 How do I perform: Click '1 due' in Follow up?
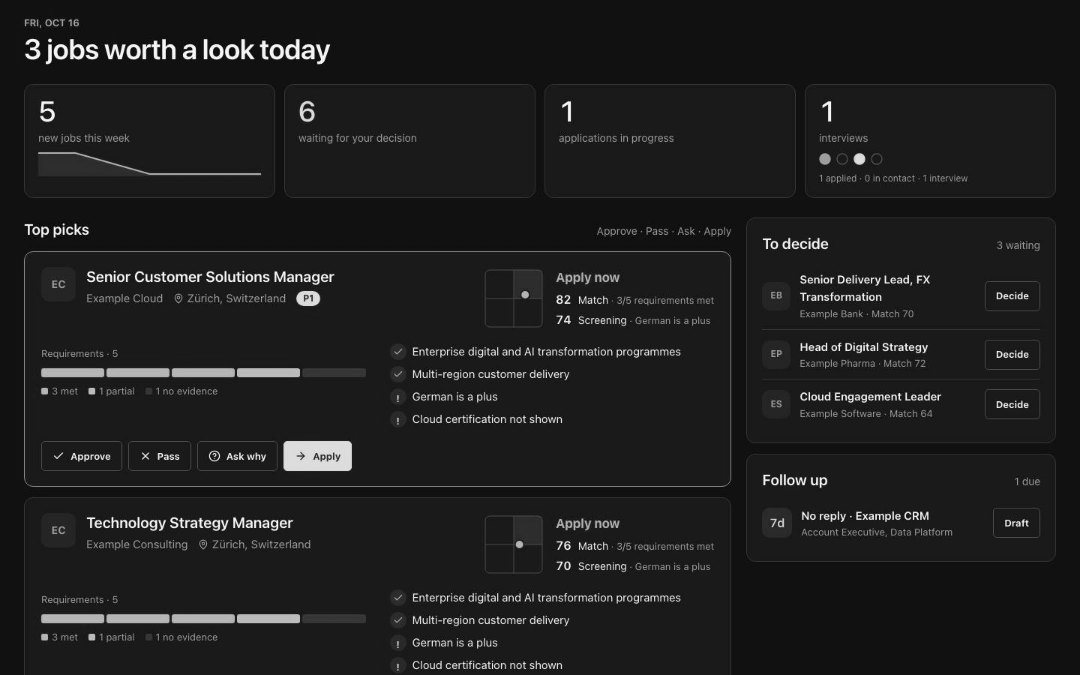(1027, 481)
